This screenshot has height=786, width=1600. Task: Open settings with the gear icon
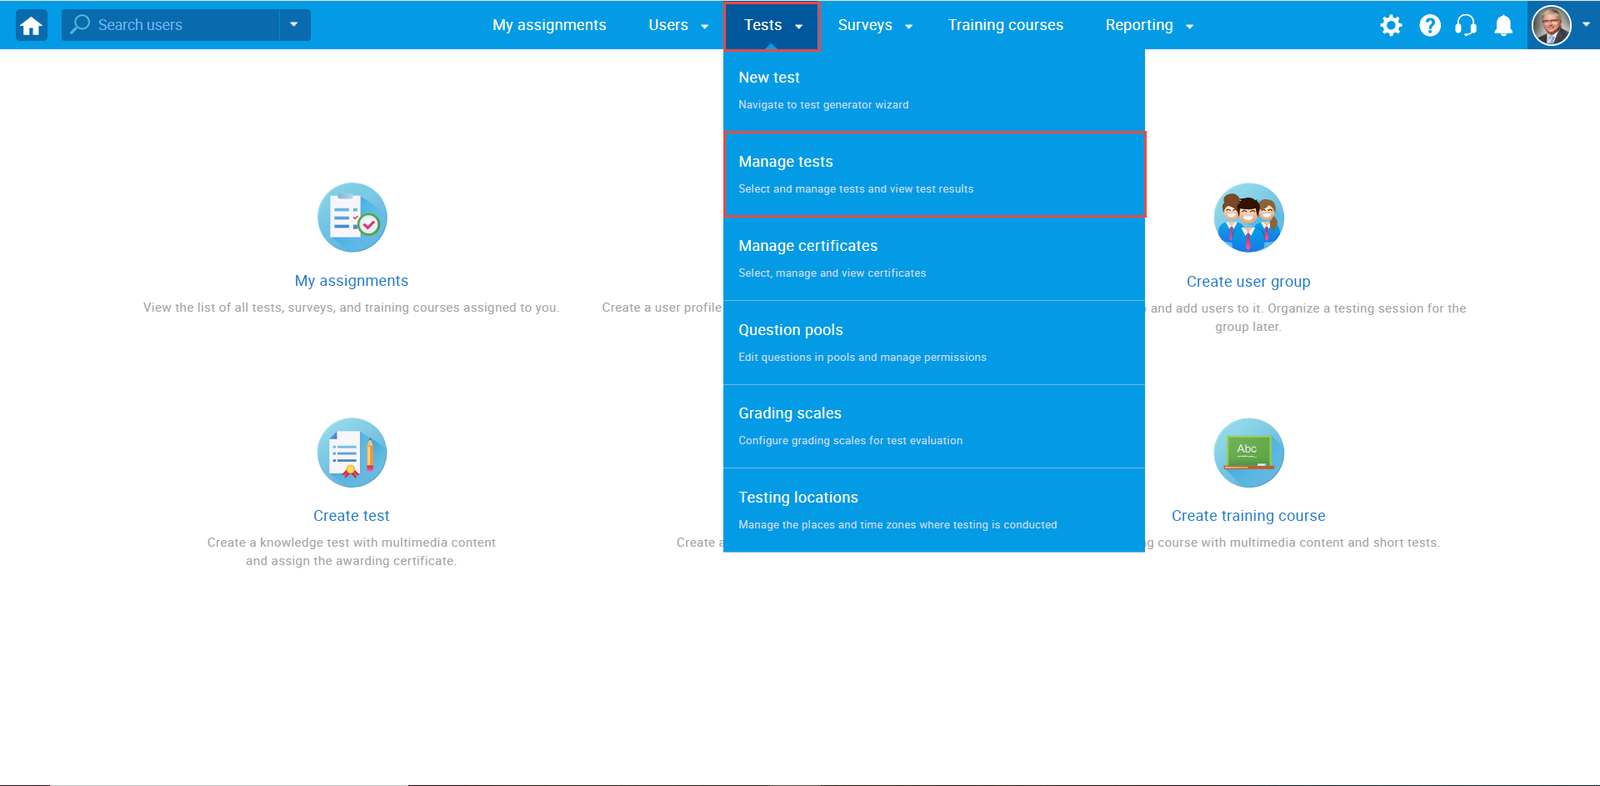coord(1391,25)
